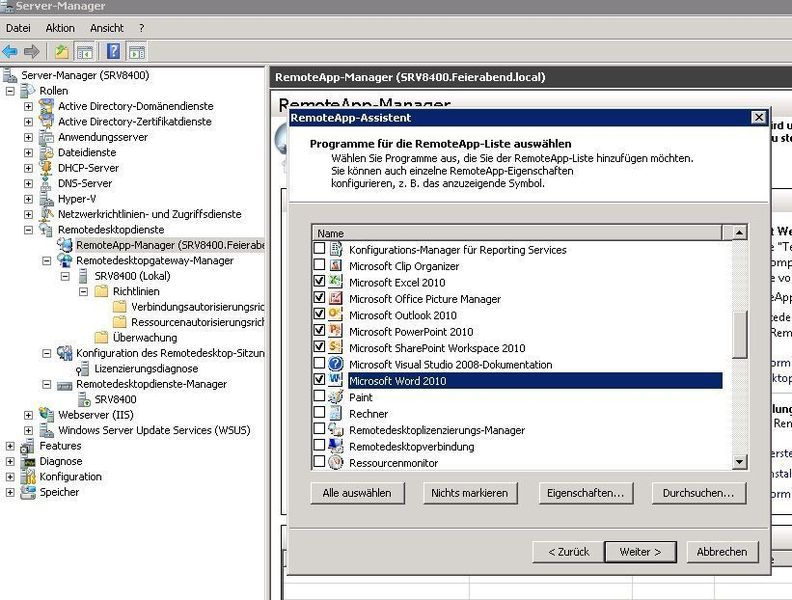Click the Forward arrow toolbar icon

point(32,52)
